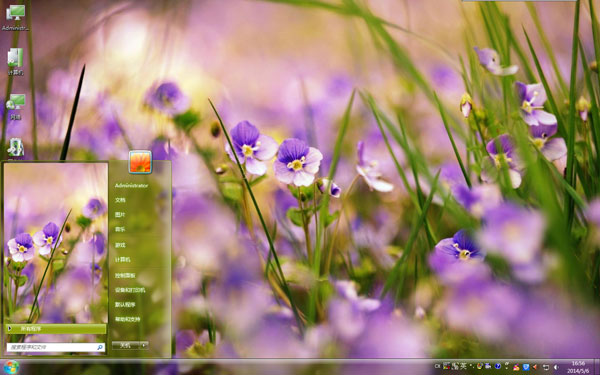Click the sunflower user account picture
600x375 pixels.
[x=140, y=162]
